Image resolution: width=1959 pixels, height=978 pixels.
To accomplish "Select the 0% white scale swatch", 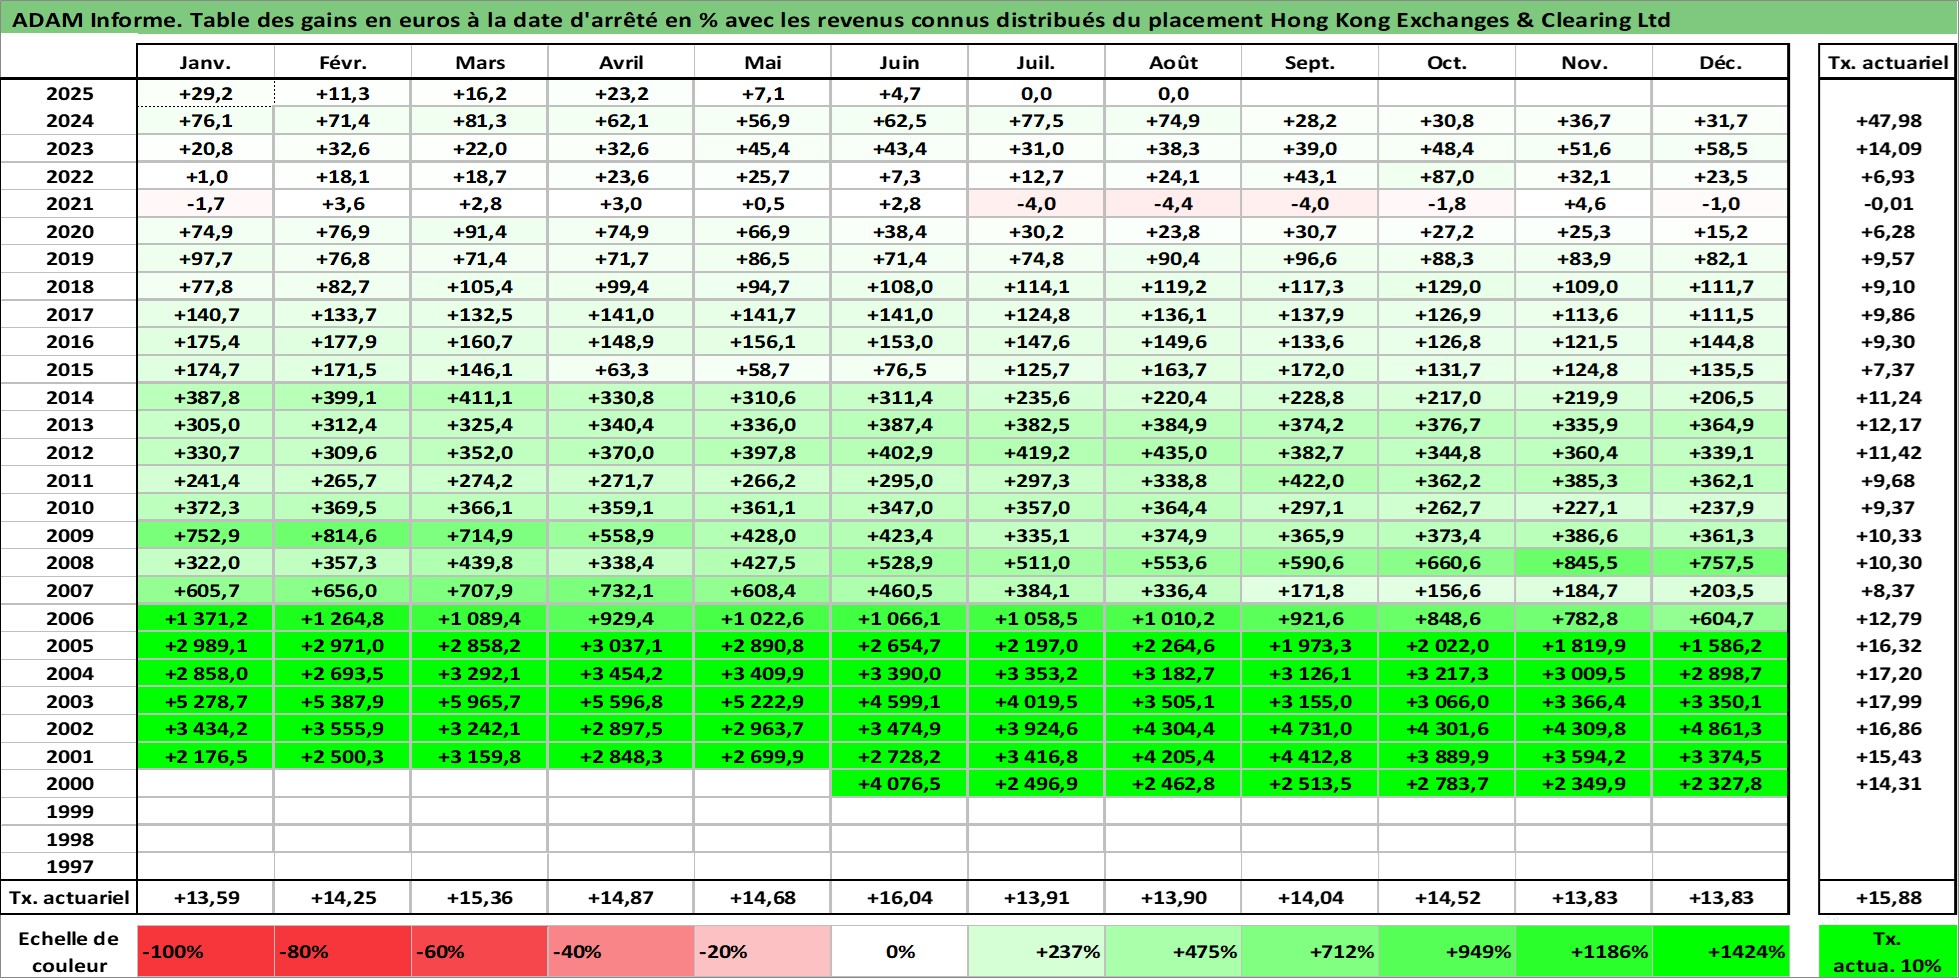I will (x=899, y=951).
